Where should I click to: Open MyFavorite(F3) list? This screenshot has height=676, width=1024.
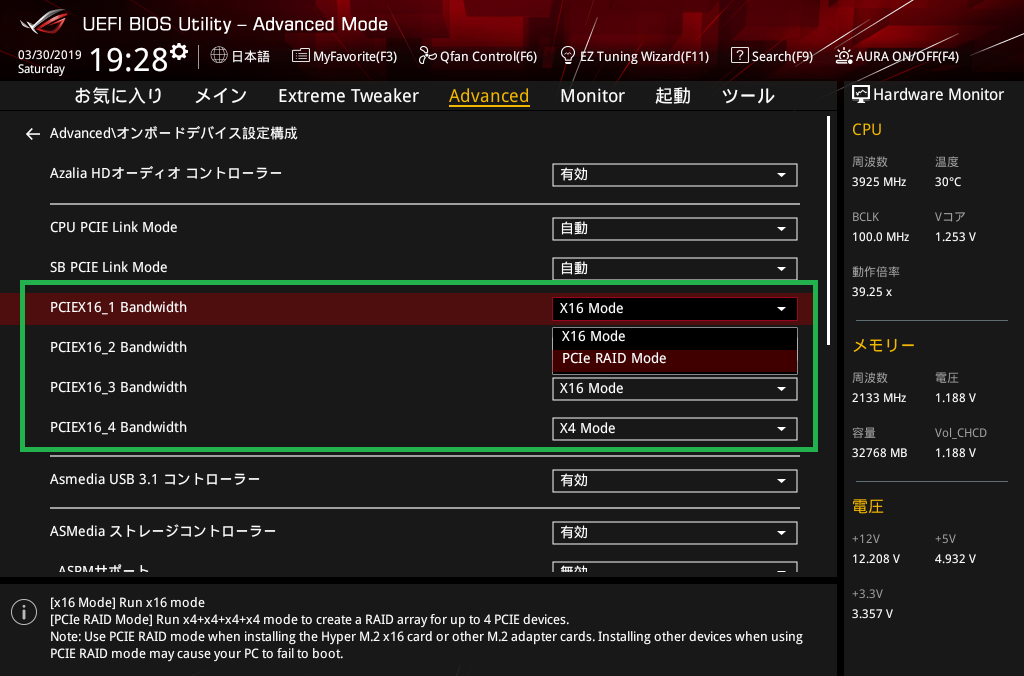[x=344, y=56]
